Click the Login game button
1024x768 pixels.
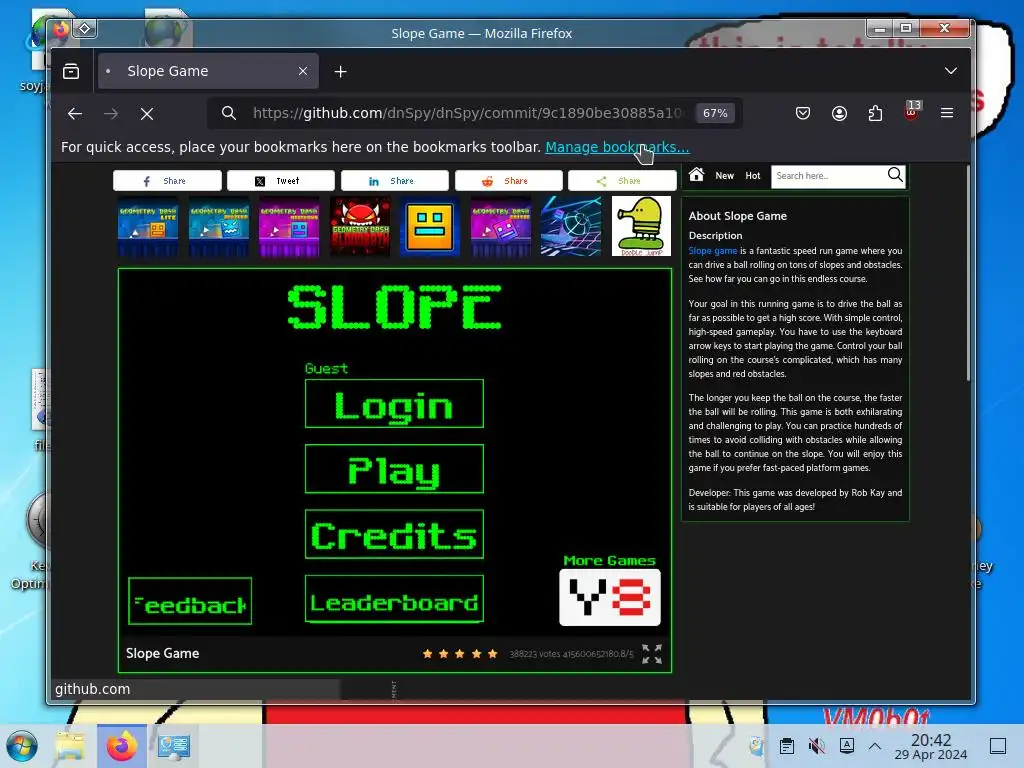tap(394, 404)
